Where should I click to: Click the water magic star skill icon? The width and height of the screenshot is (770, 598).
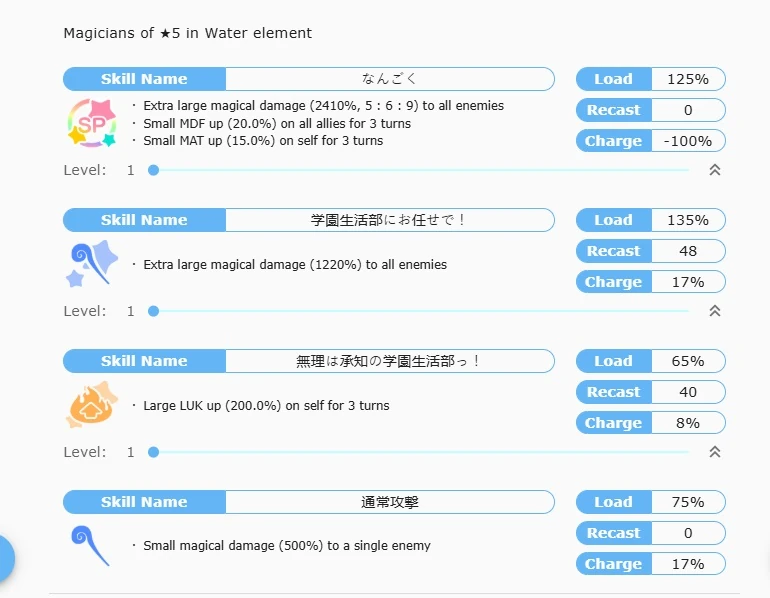pos(92,264)
